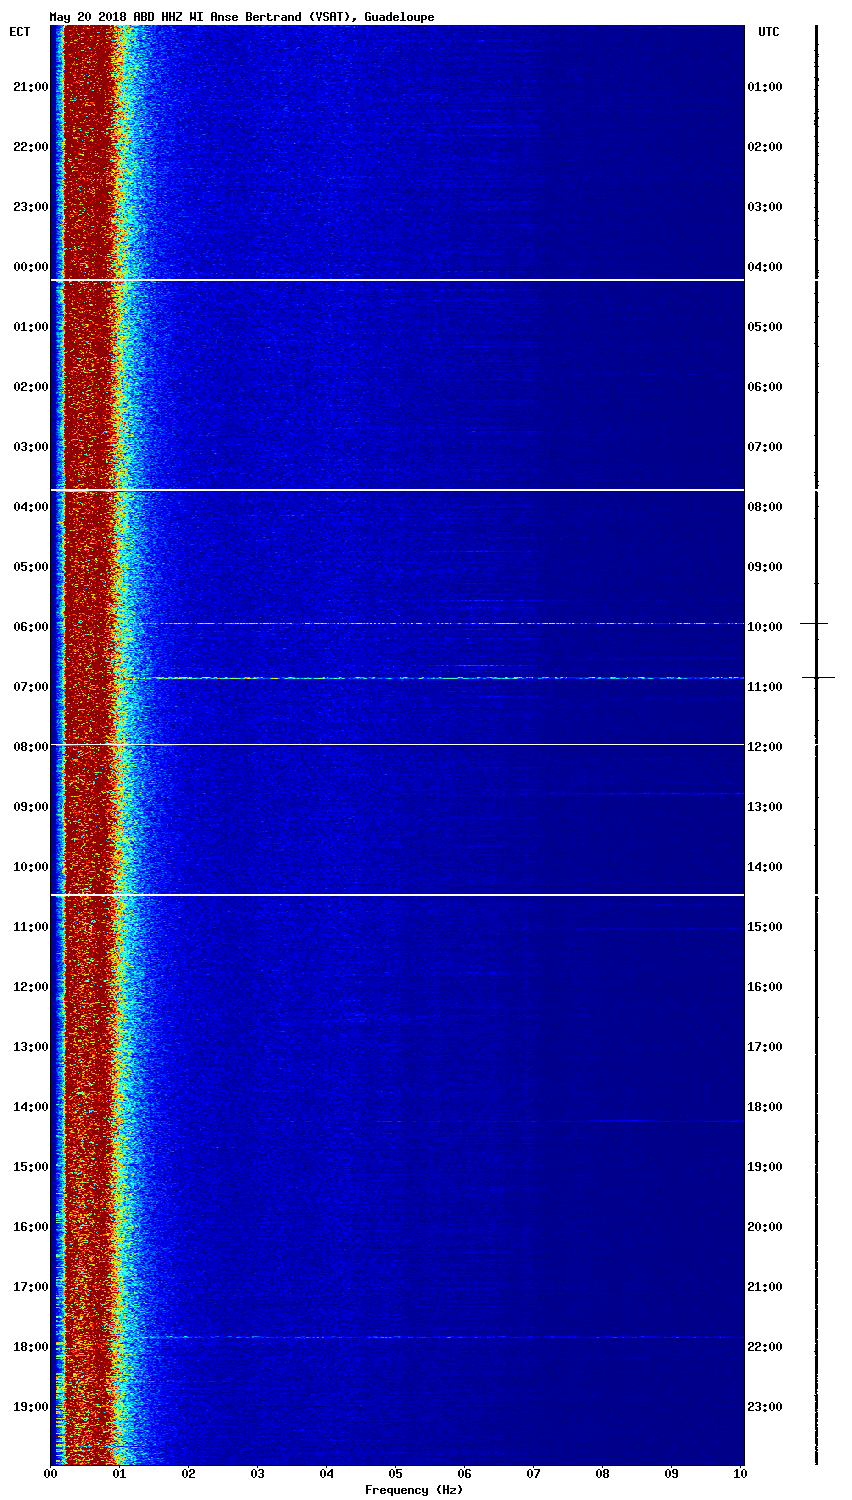Image resolution: width=852 pixels, height=1500 pixels.
Task: Click the 09 frequency axis tick label
Action: click(672, 1474)
